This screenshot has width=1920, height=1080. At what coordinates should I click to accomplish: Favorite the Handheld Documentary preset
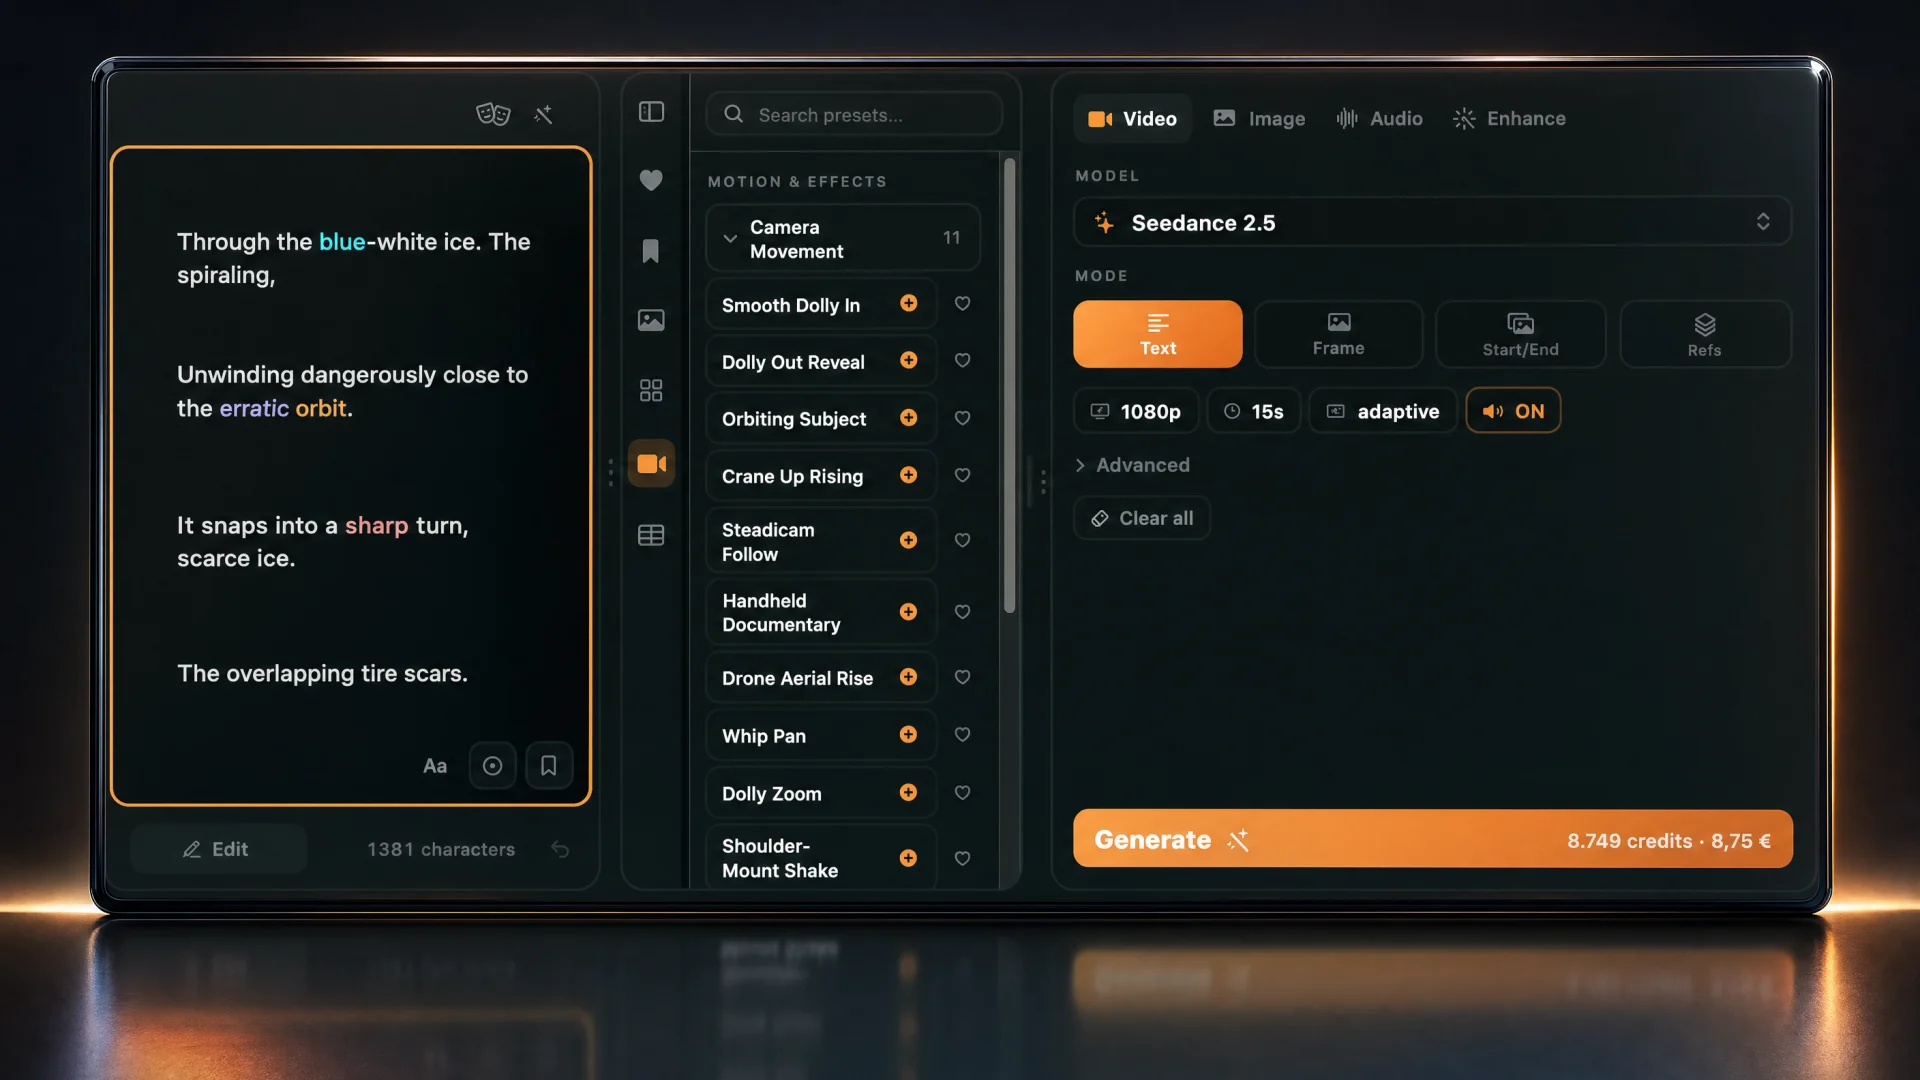962,612
